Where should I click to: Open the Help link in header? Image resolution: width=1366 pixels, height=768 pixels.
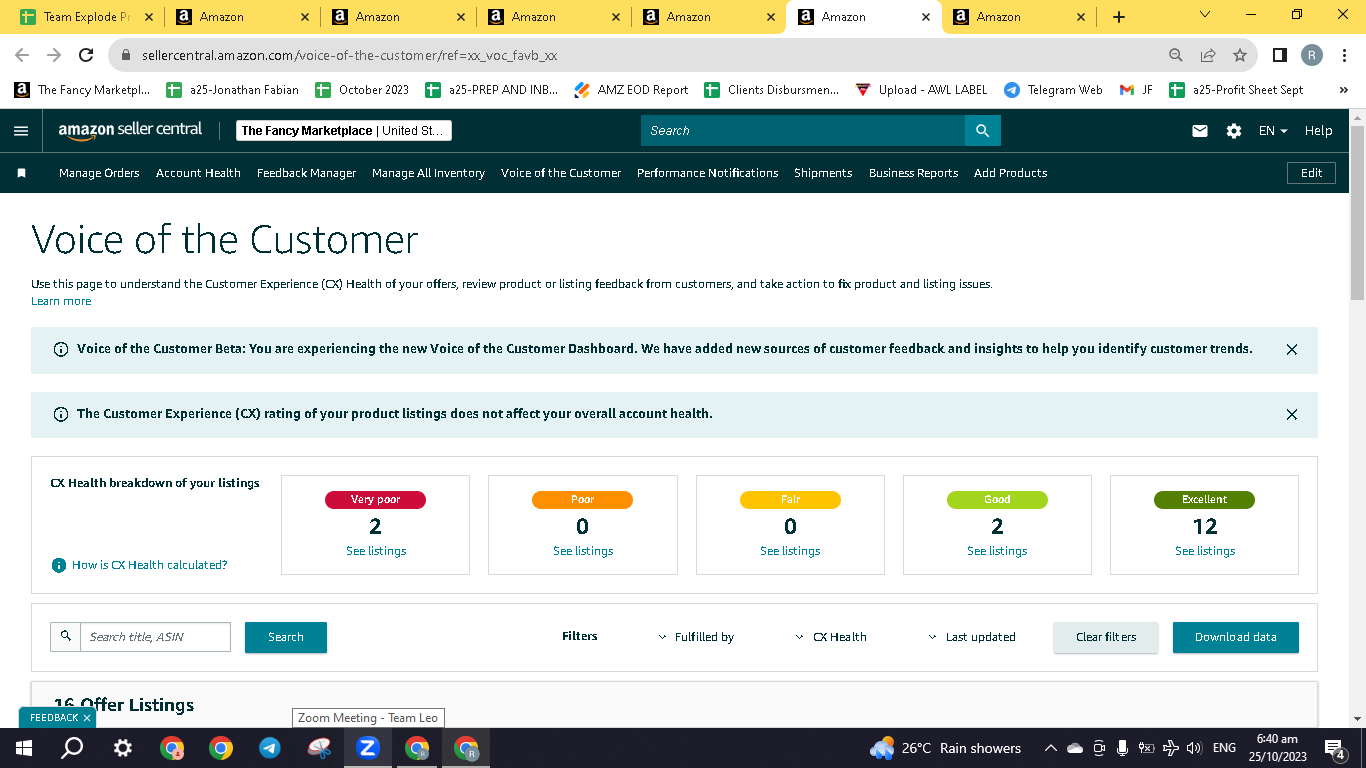click(1318, 131)
